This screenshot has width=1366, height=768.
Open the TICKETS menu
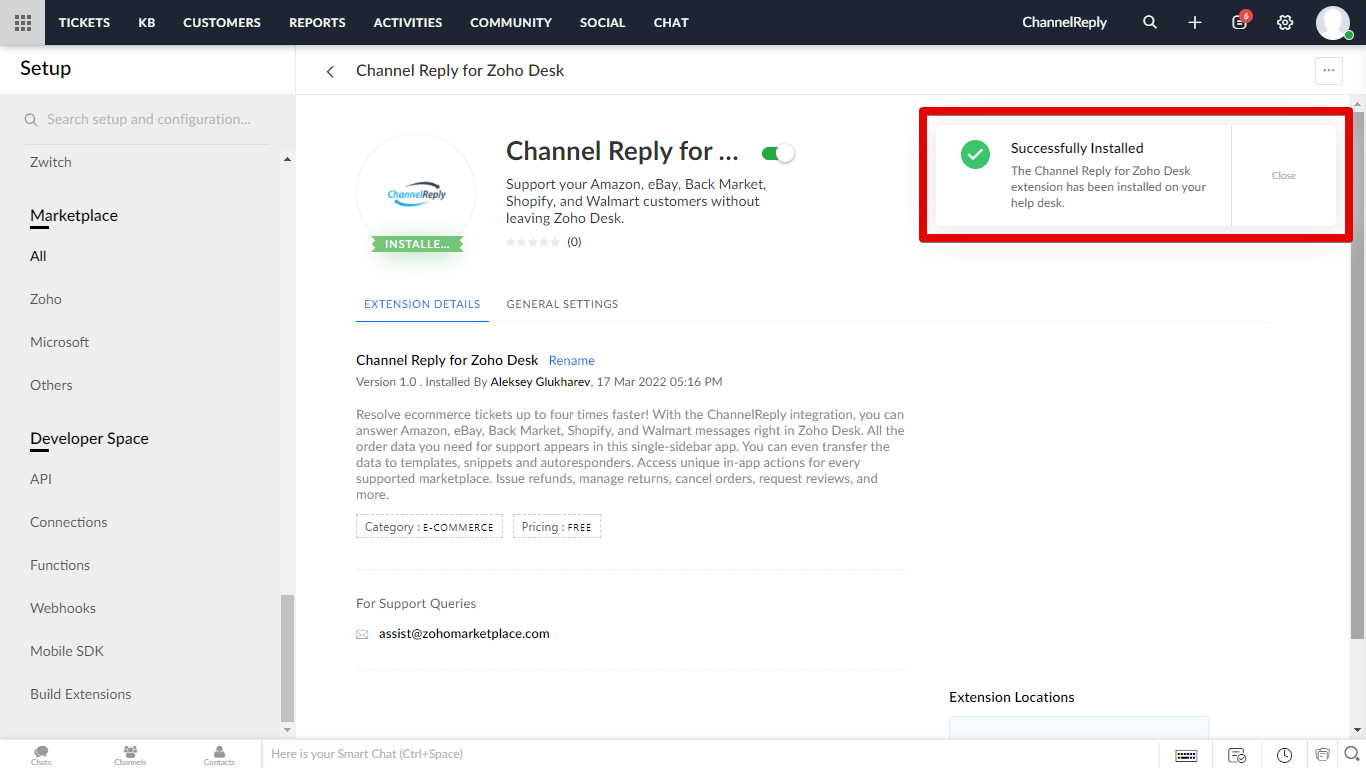[x=84, y=22]
